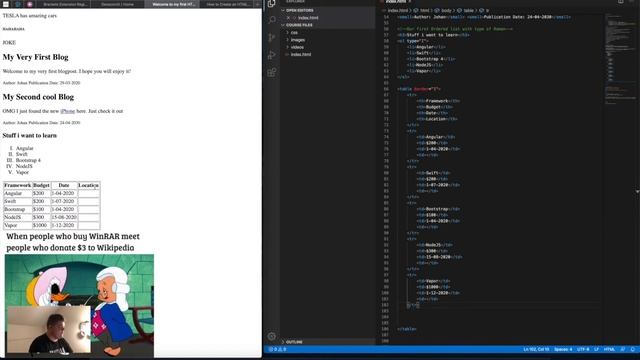Open the Explorer view in the activity bar

coord(271,4)
